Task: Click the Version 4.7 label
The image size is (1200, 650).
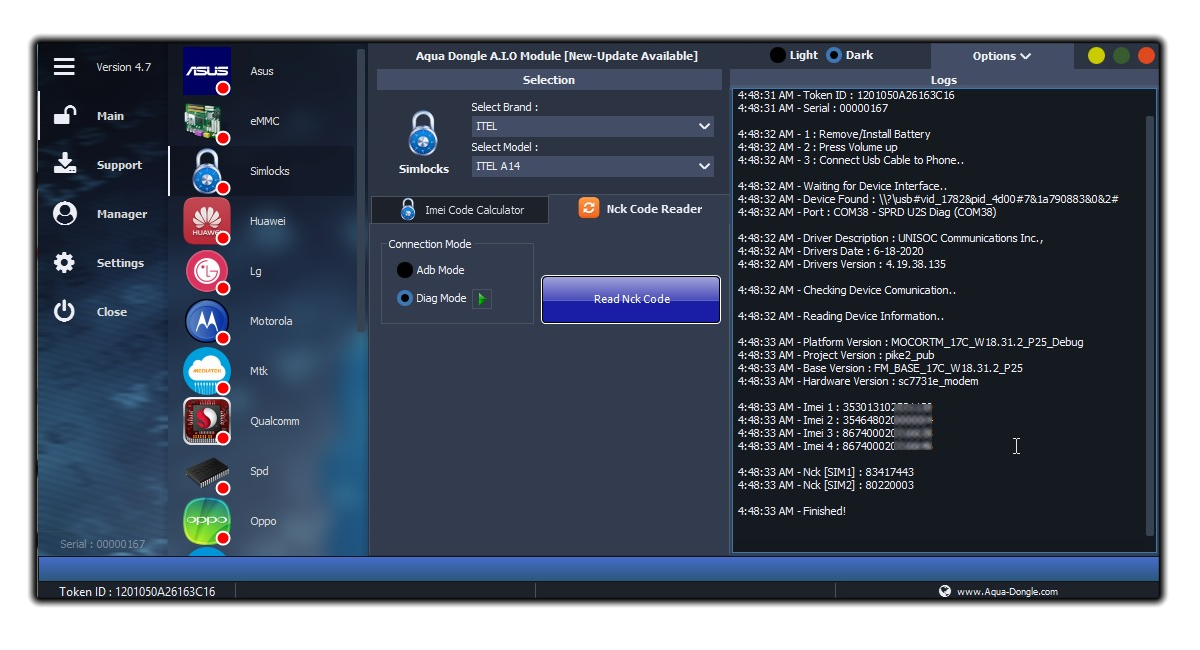Action: pyautogui.click(x=124, y=67)
